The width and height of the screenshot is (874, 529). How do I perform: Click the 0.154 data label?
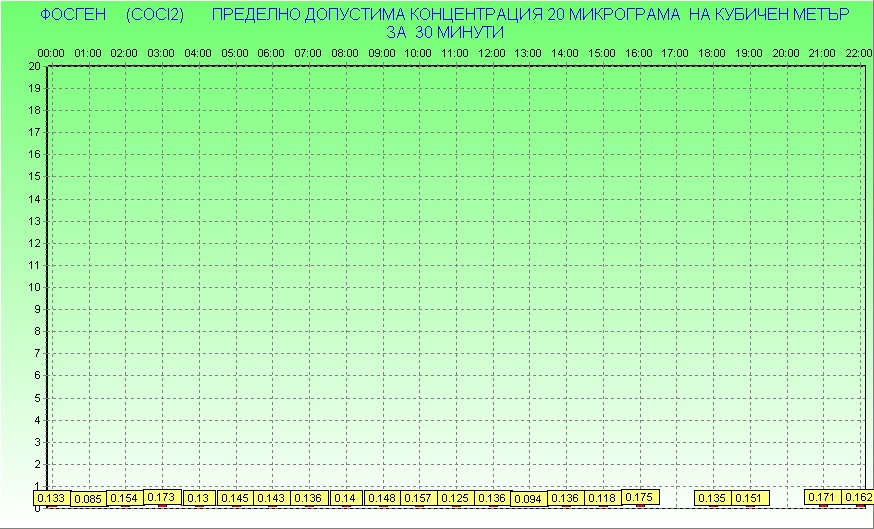pyautogui.click(x=124, y=498)
